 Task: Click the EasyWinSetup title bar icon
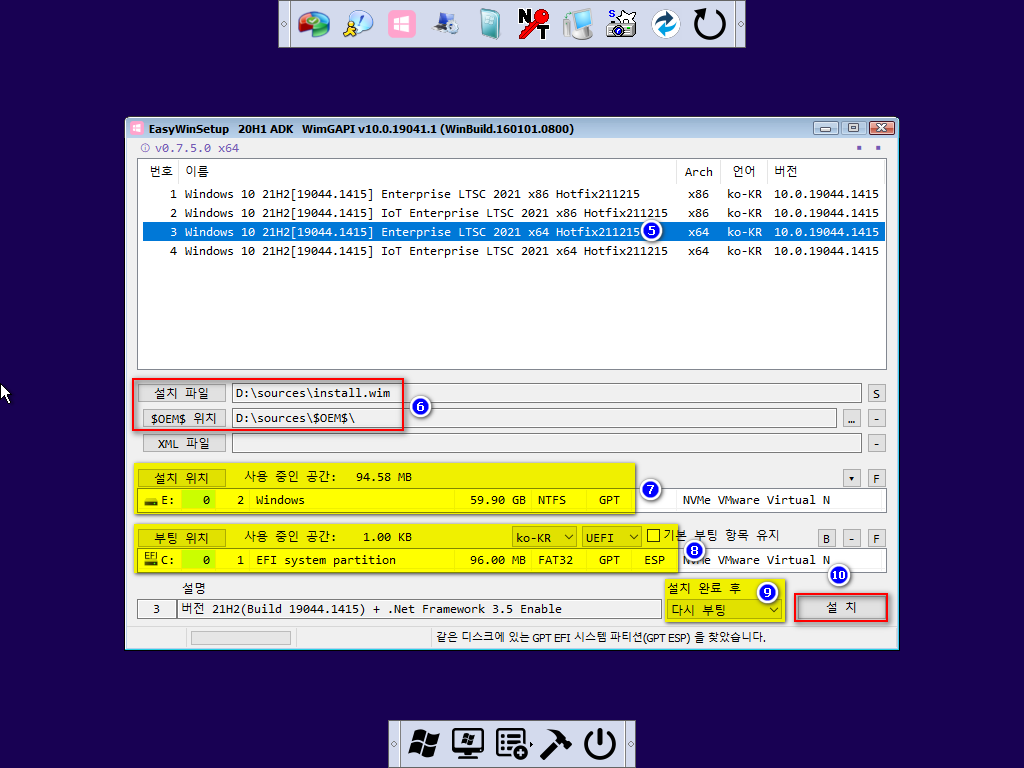136,129
